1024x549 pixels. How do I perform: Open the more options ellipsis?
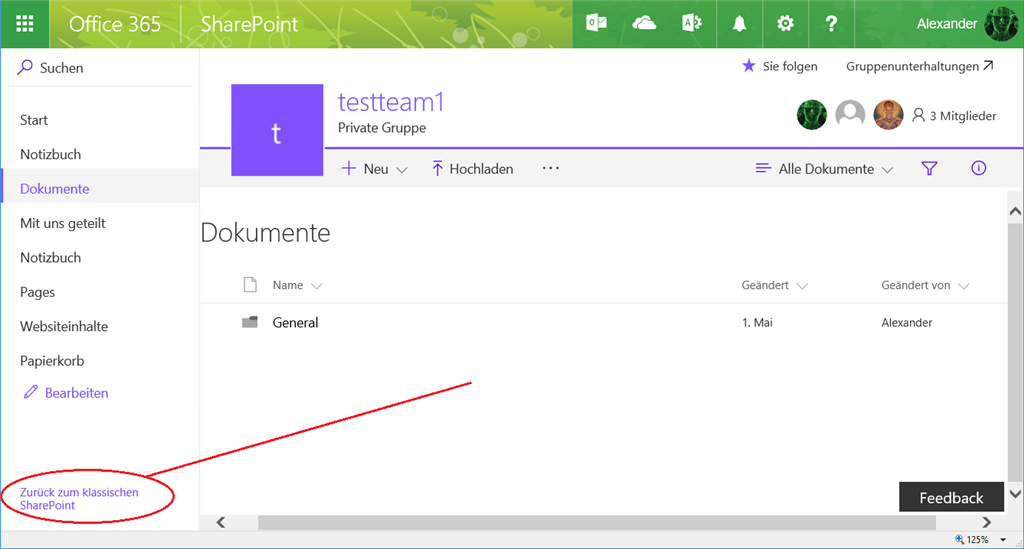tap(551, 168)
